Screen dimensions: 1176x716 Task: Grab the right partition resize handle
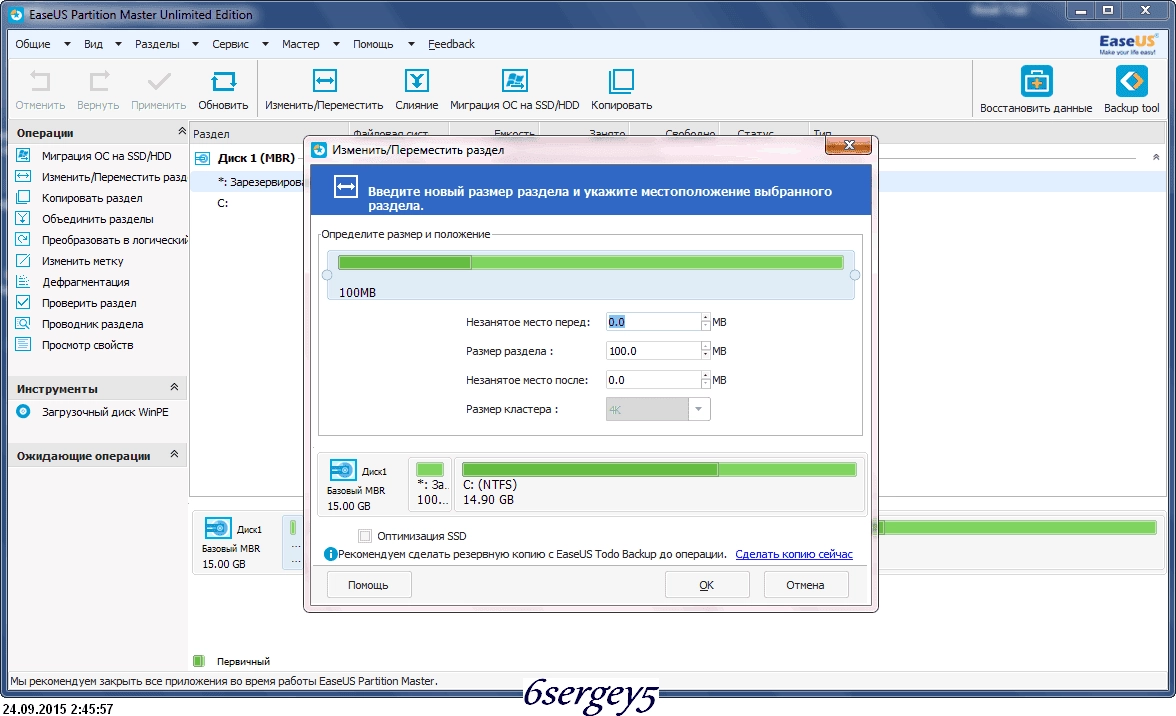855,275
